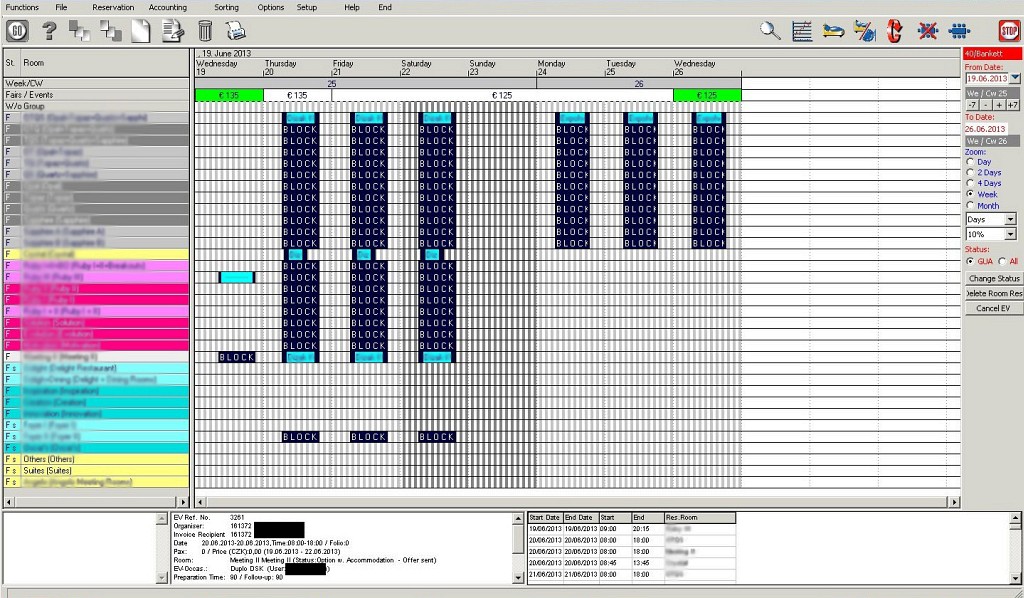1024x598 pixels.
Task: Click the crossed-out conference table icon
Action: (927, 31)
